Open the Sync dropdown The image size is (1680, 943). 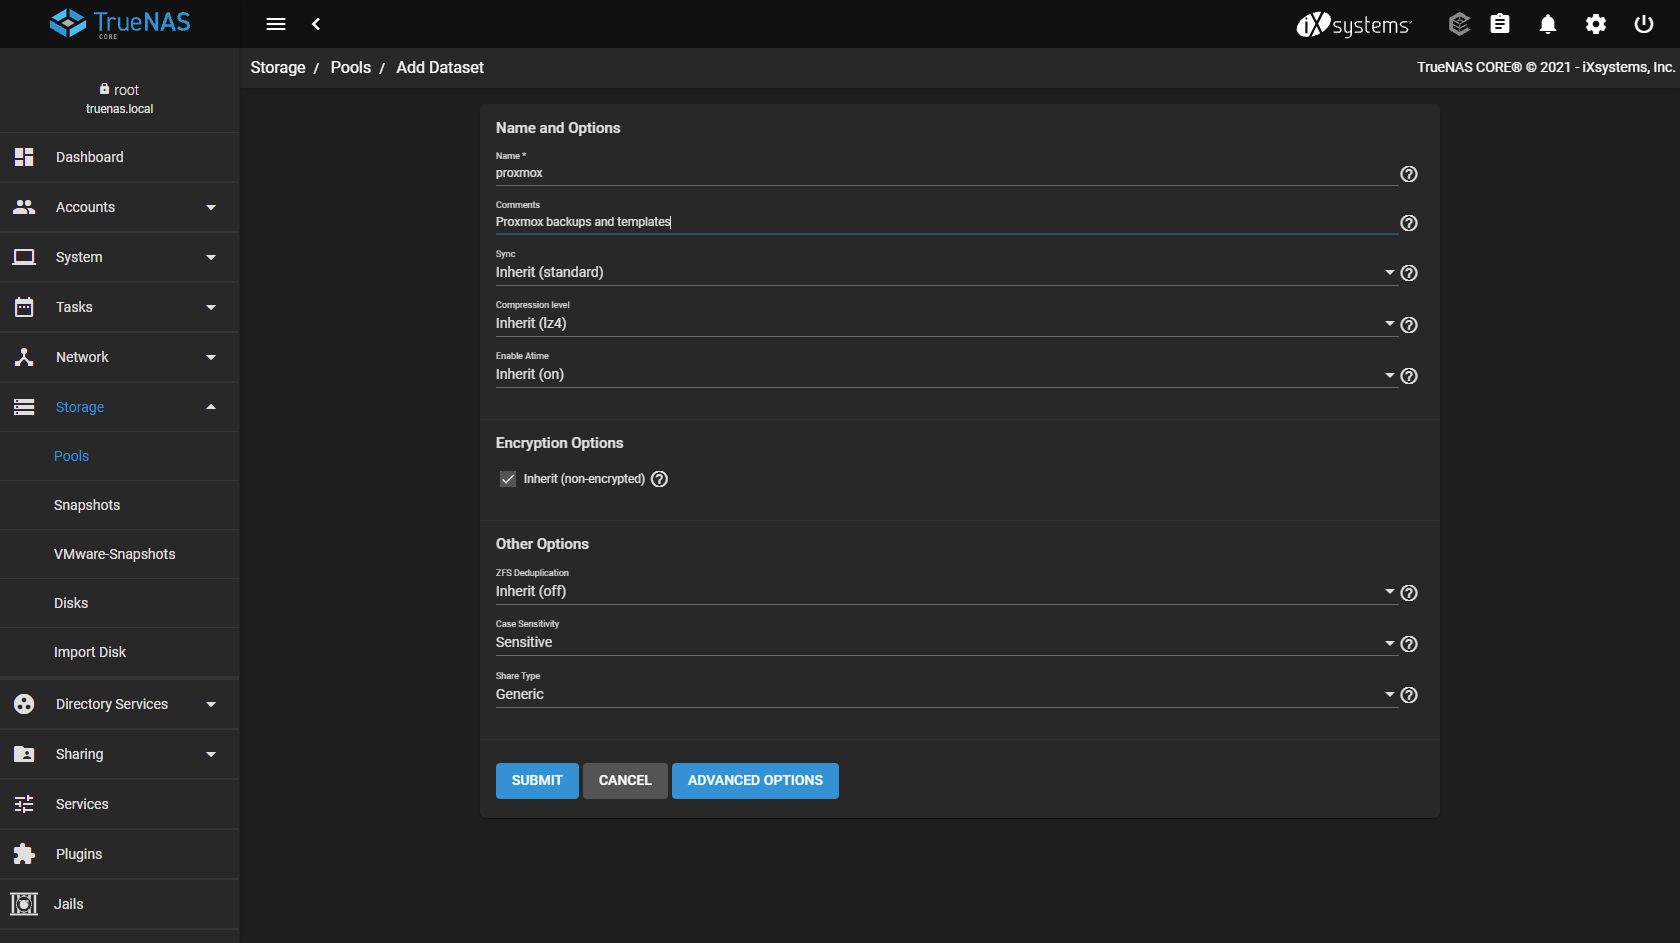click(x=945, y=272)
